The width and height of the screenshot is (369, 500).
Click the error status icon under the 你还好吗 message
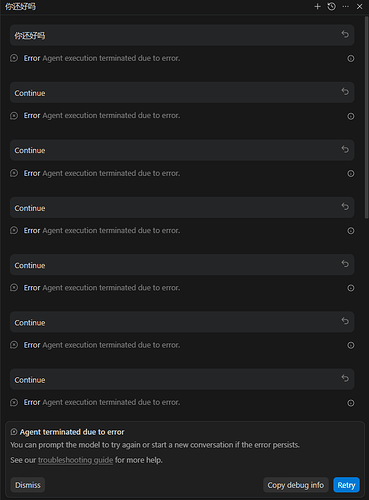click(x=14, y=58)
